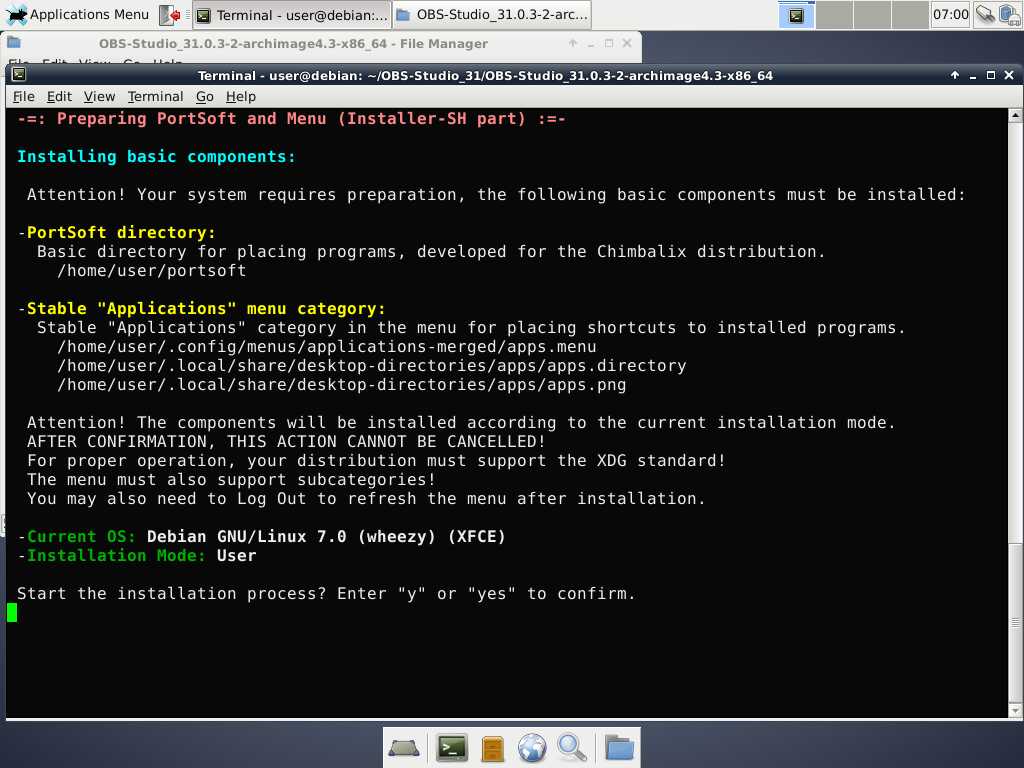This screenshot has height=768, width=1024.
Task: Switch to OBS-Studio File Manager taskbar button
Action: point(492,15)
